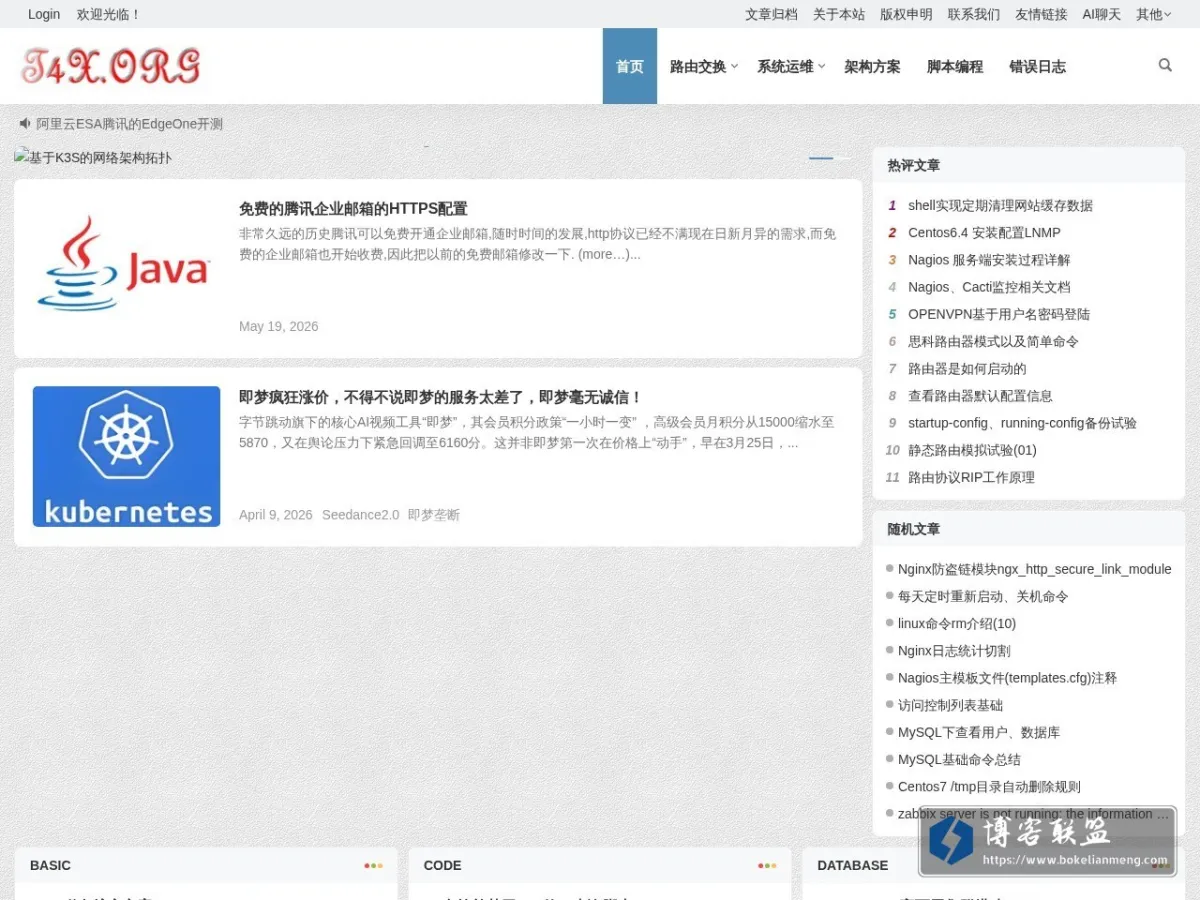
Task: Open 每天定时重新启动、关机命令
Action: coord(983,596)
